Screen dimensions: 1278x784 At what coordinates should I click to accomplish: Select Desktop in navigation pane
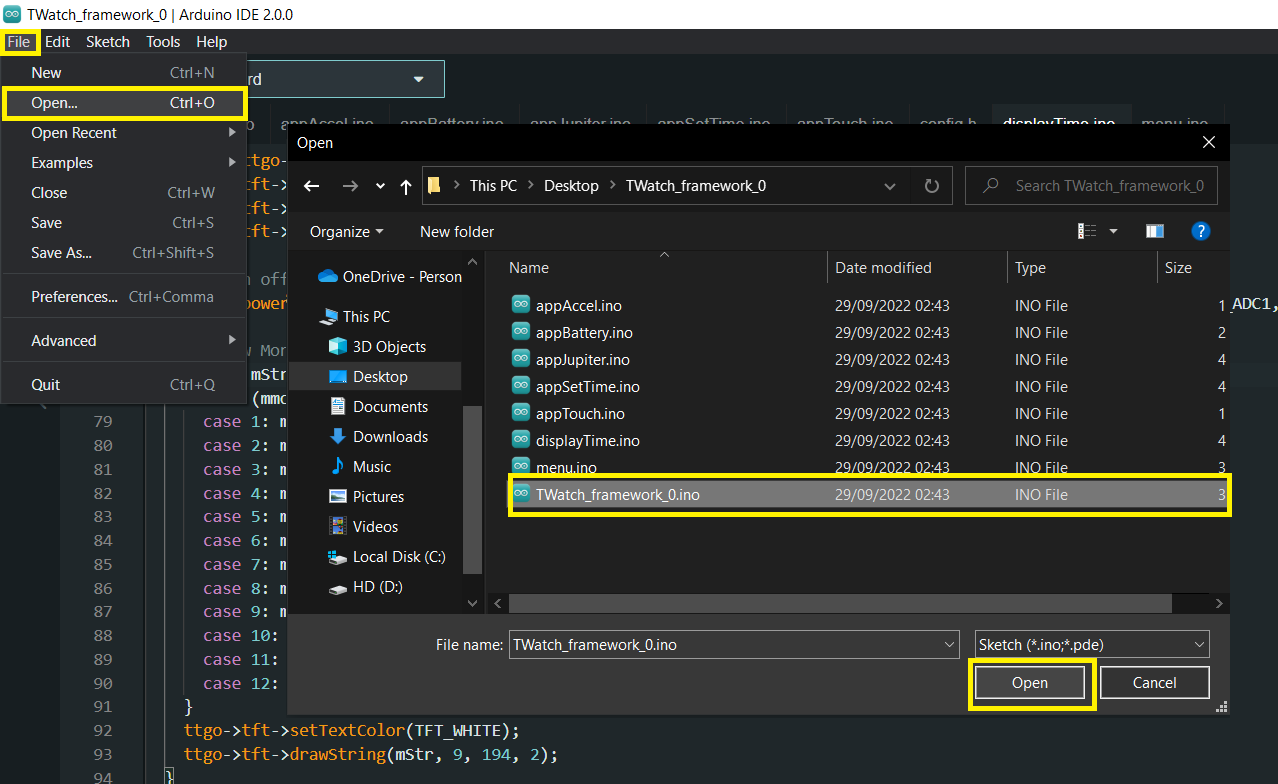coord(375,376)
